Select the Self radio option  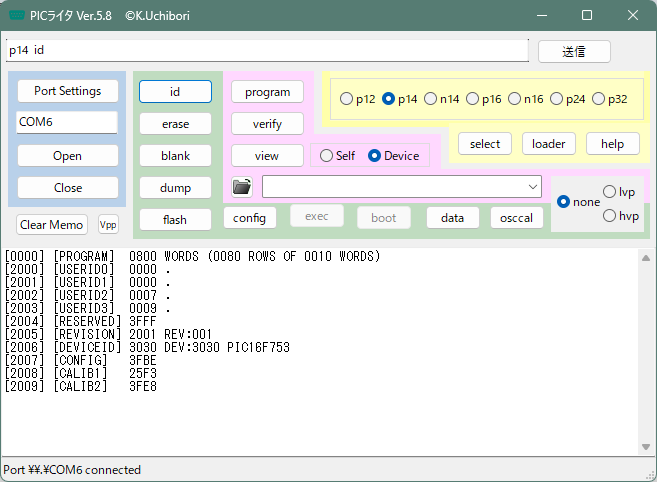[x=325, y=156]
